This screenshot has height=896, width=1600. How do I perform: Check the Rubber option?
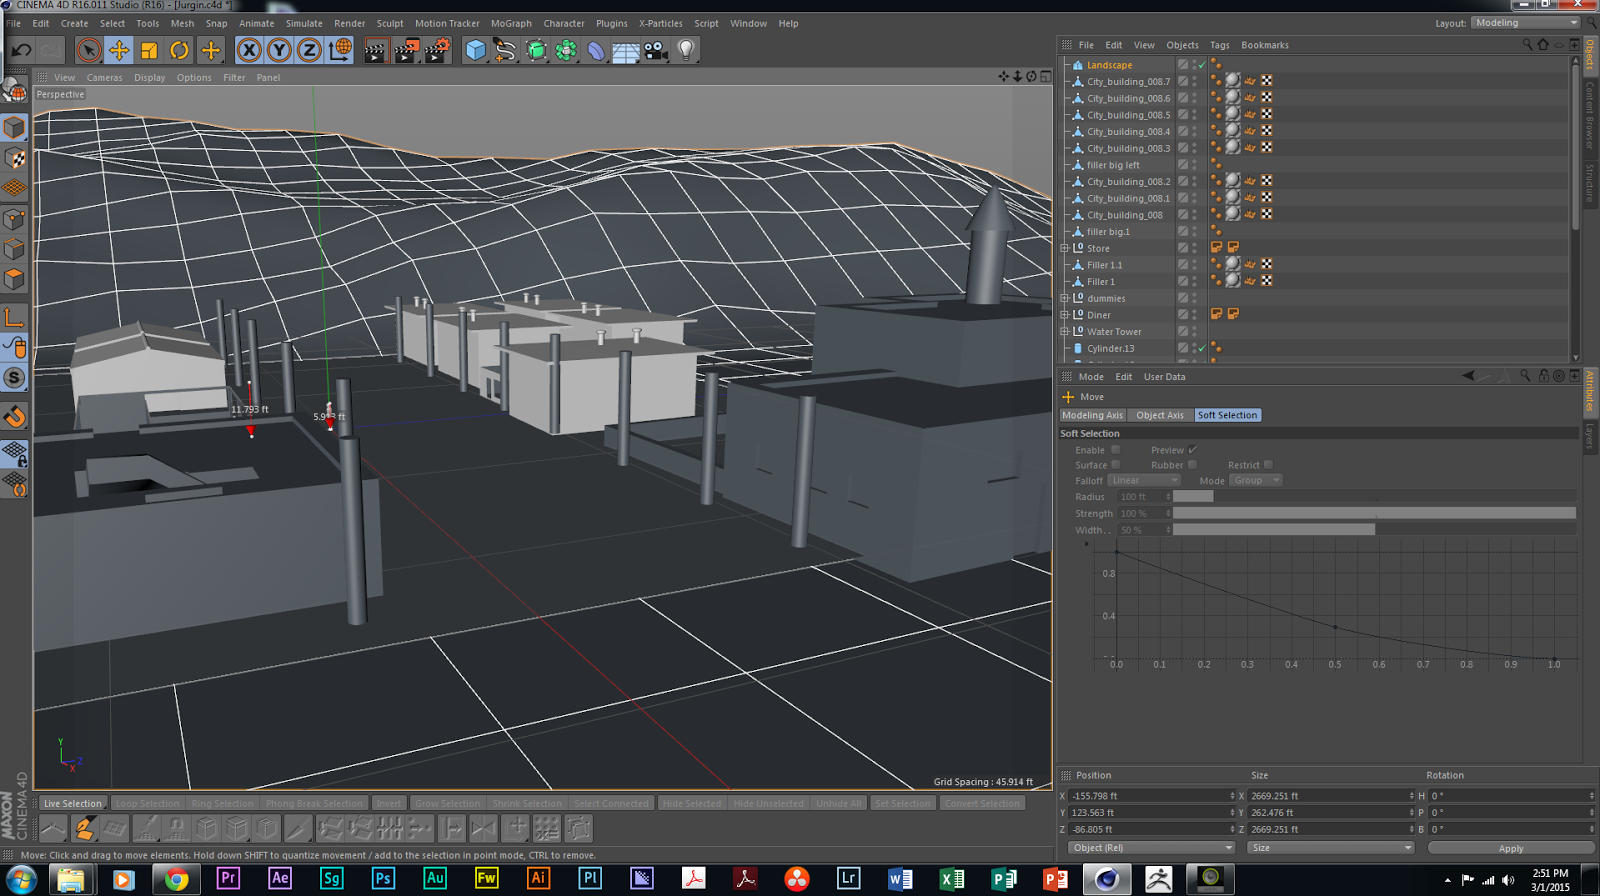click(x=1192, y=465)
